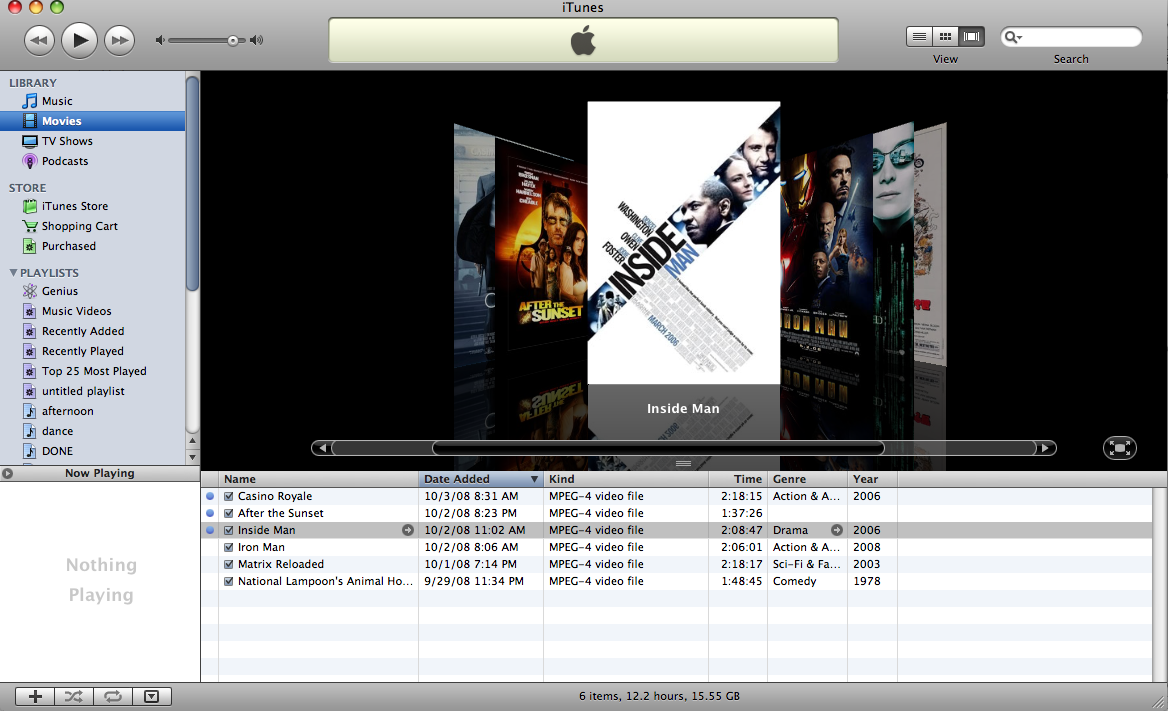Open the Shopping Cart
This screenshot has height=711, width=1168.
tap(80, 226)
